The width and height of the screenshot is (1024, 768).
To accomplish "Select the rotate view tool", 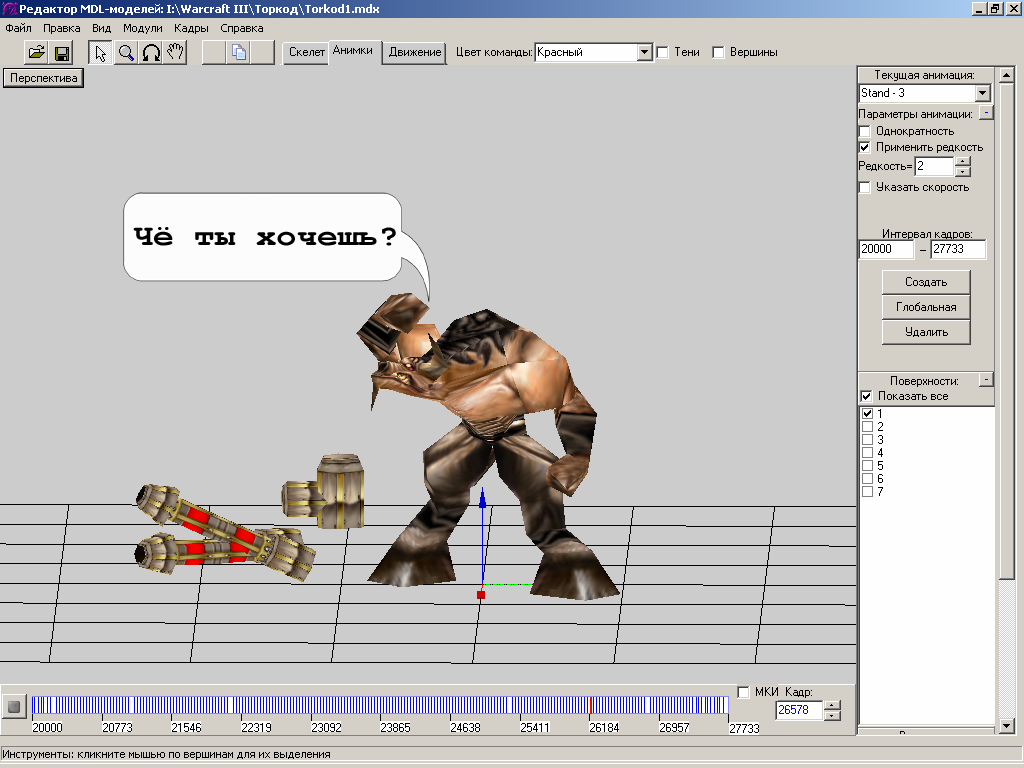I will pos(151,53).
